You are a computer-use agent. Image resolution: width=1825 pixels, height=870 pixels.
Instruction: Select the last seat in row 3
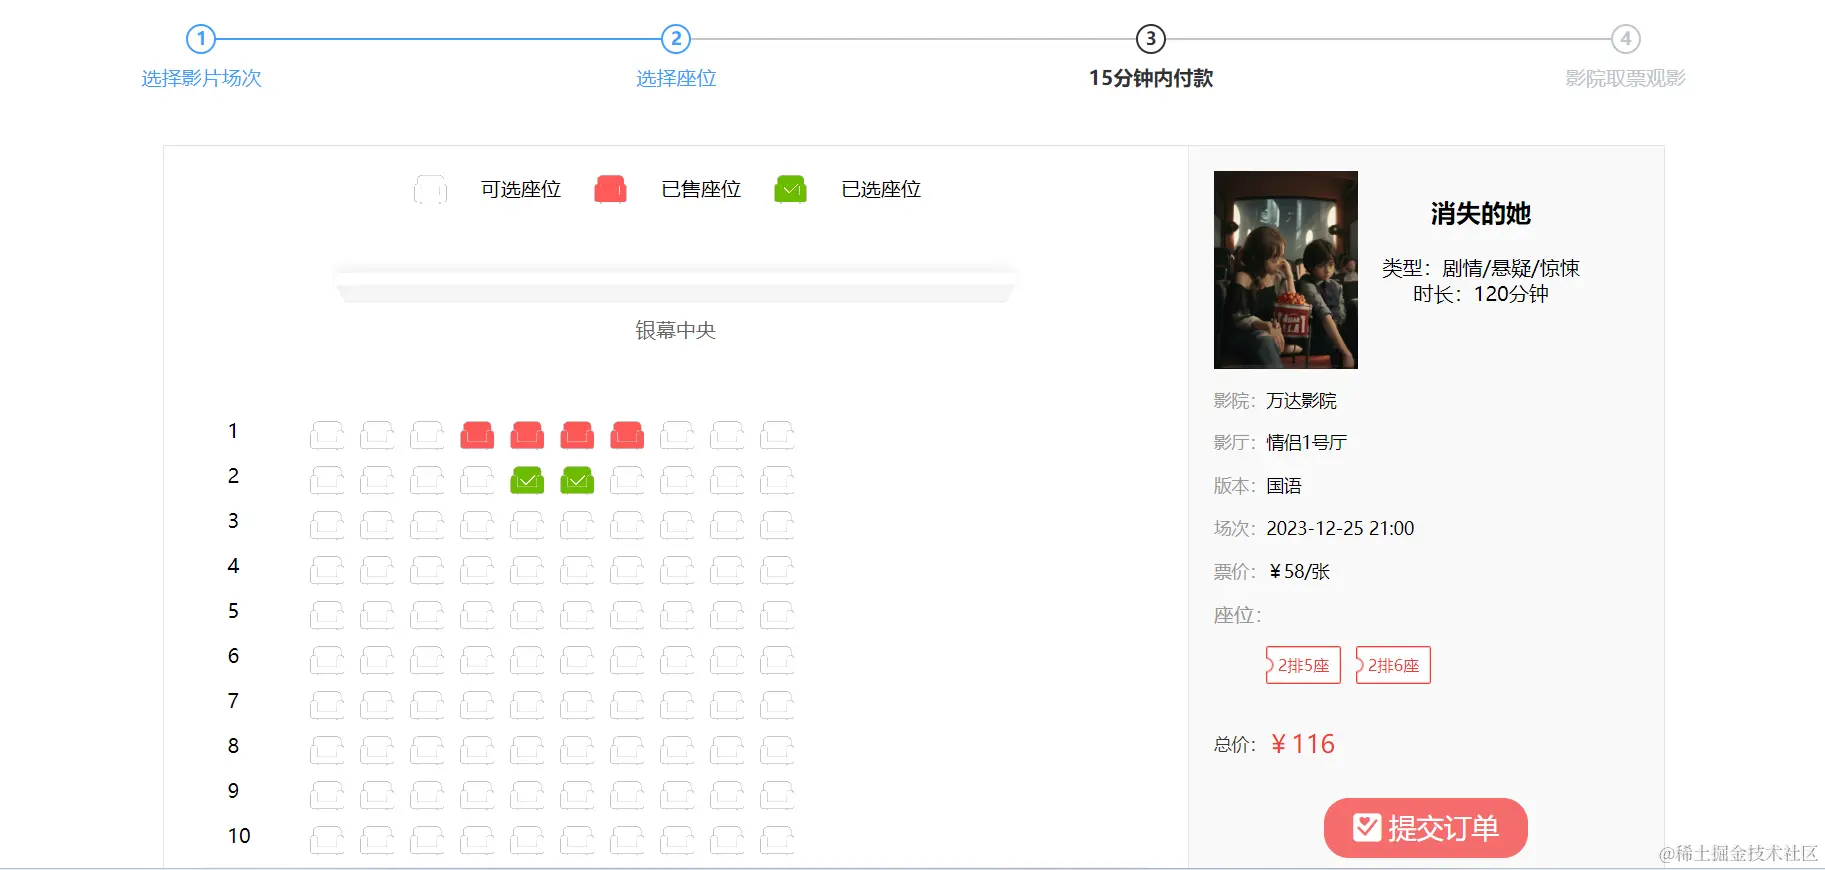click(x=777, y=525)
